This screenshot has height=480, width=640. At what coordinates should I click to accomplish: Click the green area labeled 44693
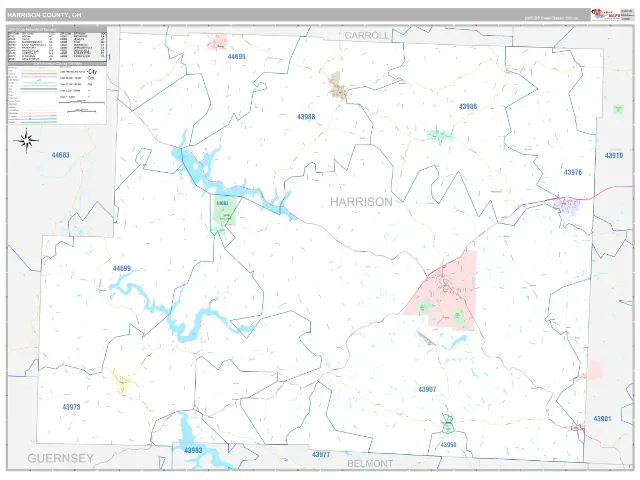click(x=224, y=213)
